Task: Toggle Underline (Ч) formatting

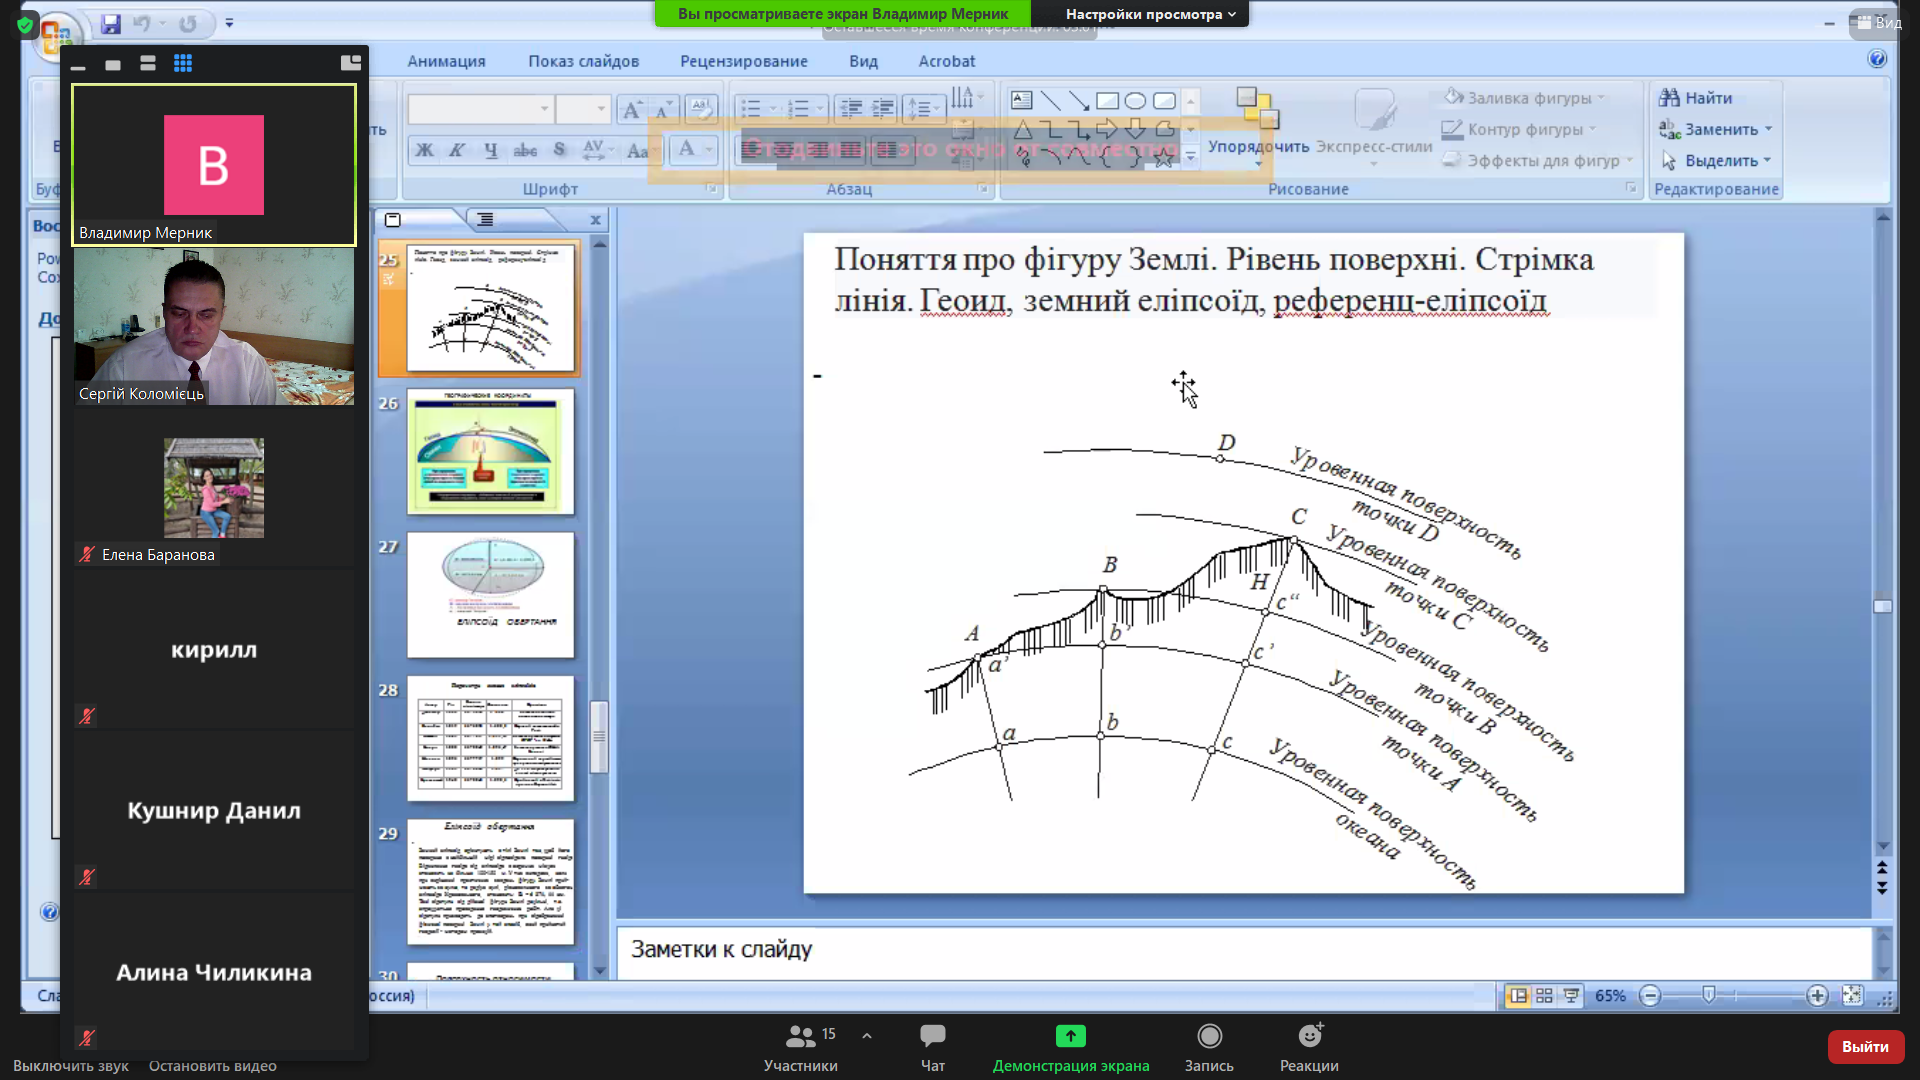Action: pos(491,150)
